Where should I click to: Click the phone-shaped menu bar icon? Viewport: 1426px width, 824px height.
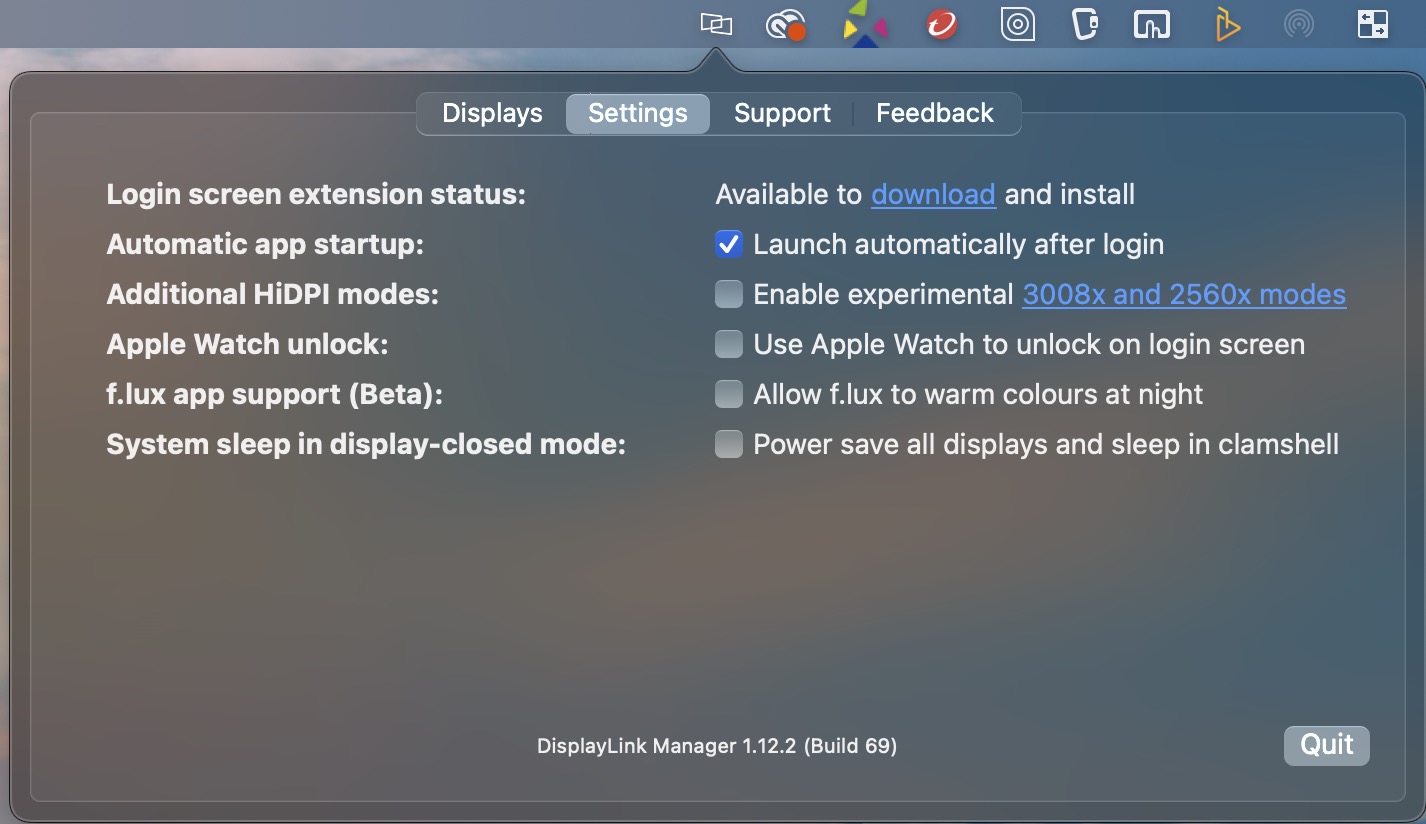pos(1084,24)
